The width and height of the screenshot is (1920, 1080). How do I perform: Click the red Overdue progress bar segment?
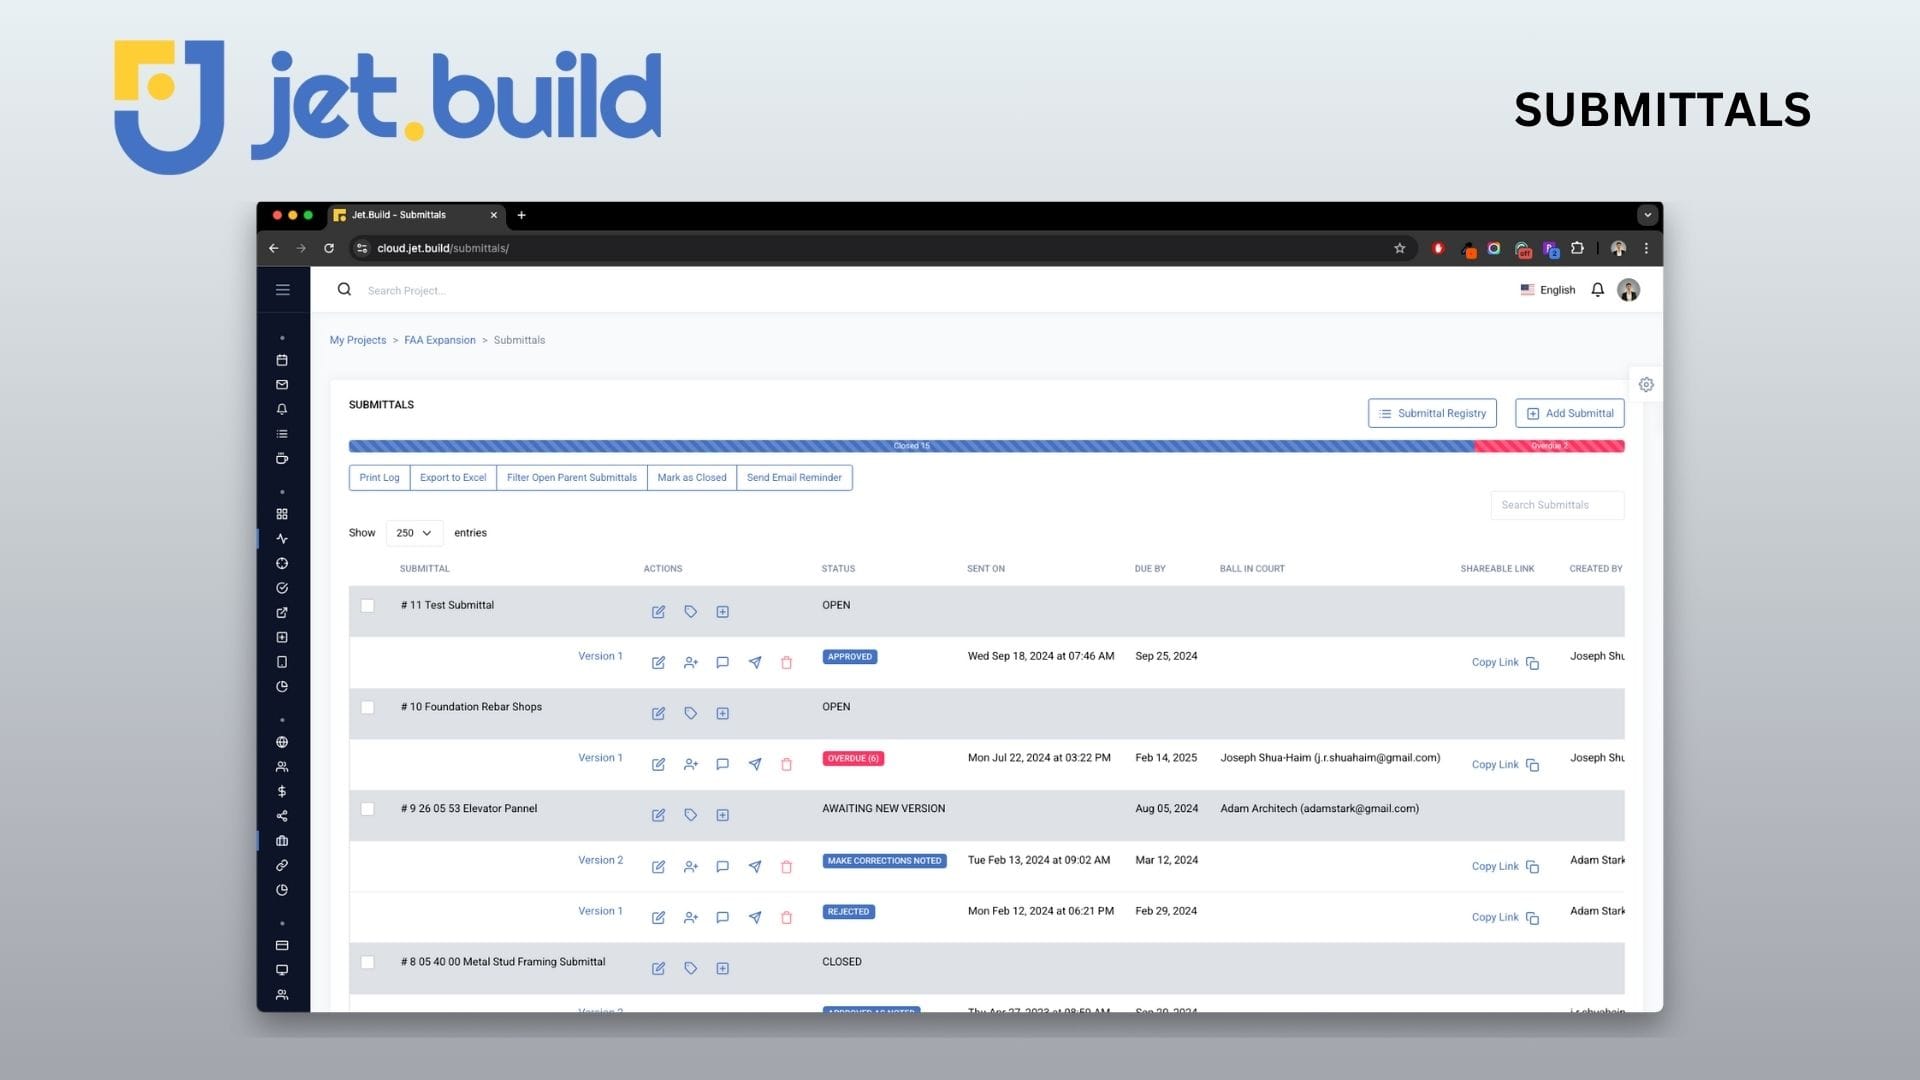pos(1548,446)
